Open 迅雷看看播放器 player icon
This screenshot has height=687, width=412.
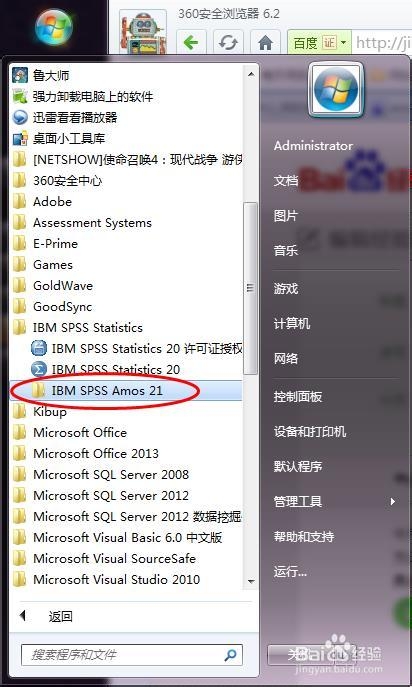click(20, 117)
